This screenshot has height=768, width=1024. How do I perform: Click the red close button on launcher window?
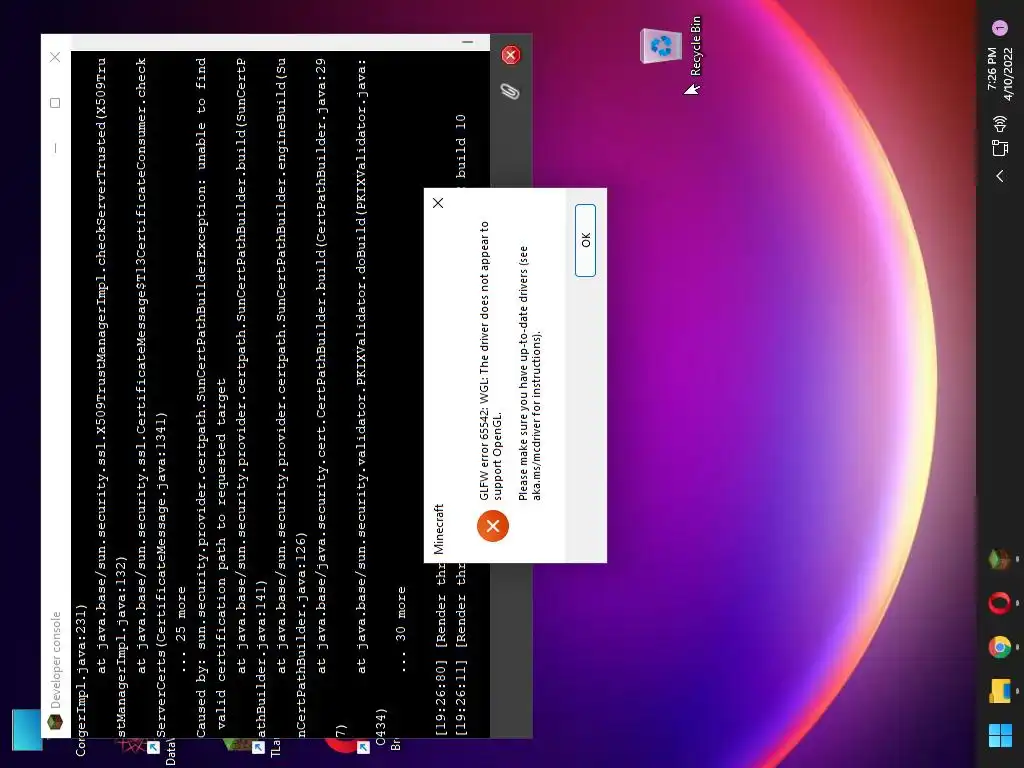pyautogui.click(x=511, y=55)
